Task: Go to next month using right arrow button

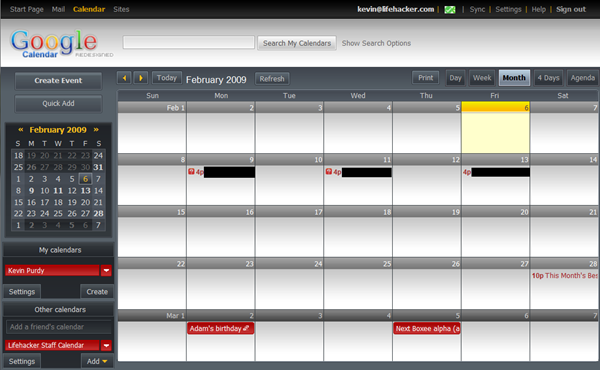Action: (141, 78)
